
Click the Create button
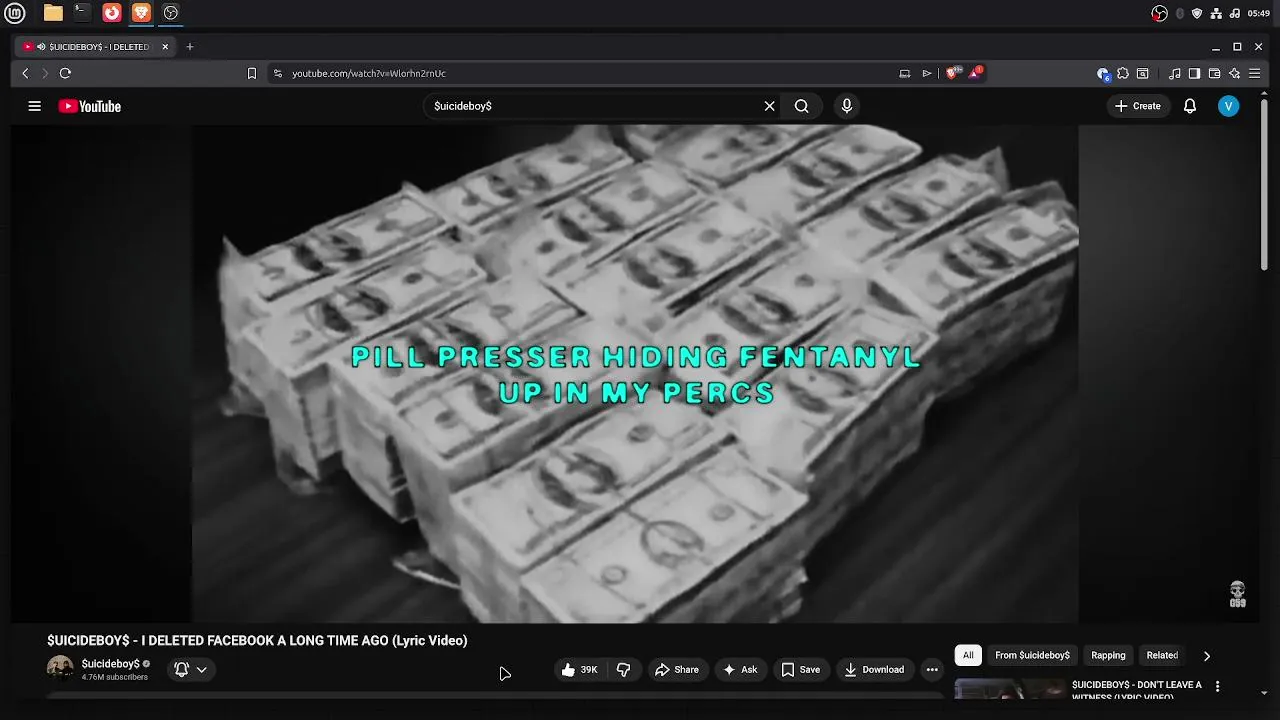point(1138,106)
